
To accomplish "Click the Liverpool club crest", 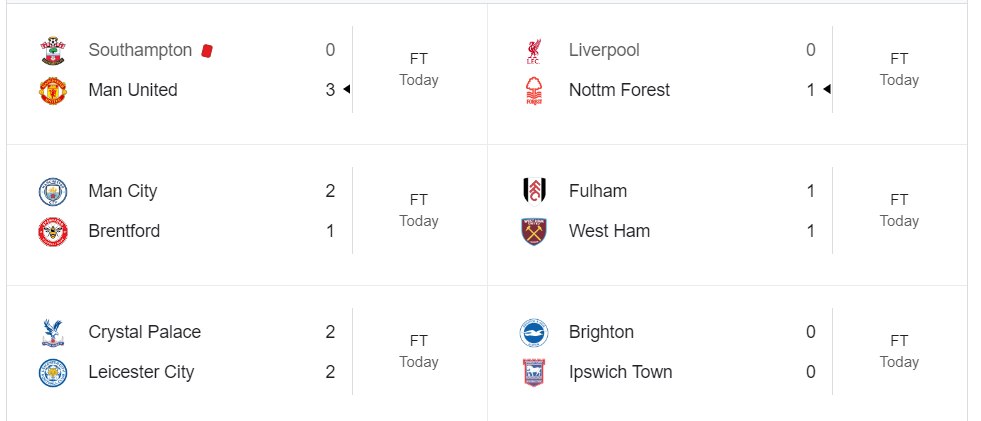I will tap(533, 51).
